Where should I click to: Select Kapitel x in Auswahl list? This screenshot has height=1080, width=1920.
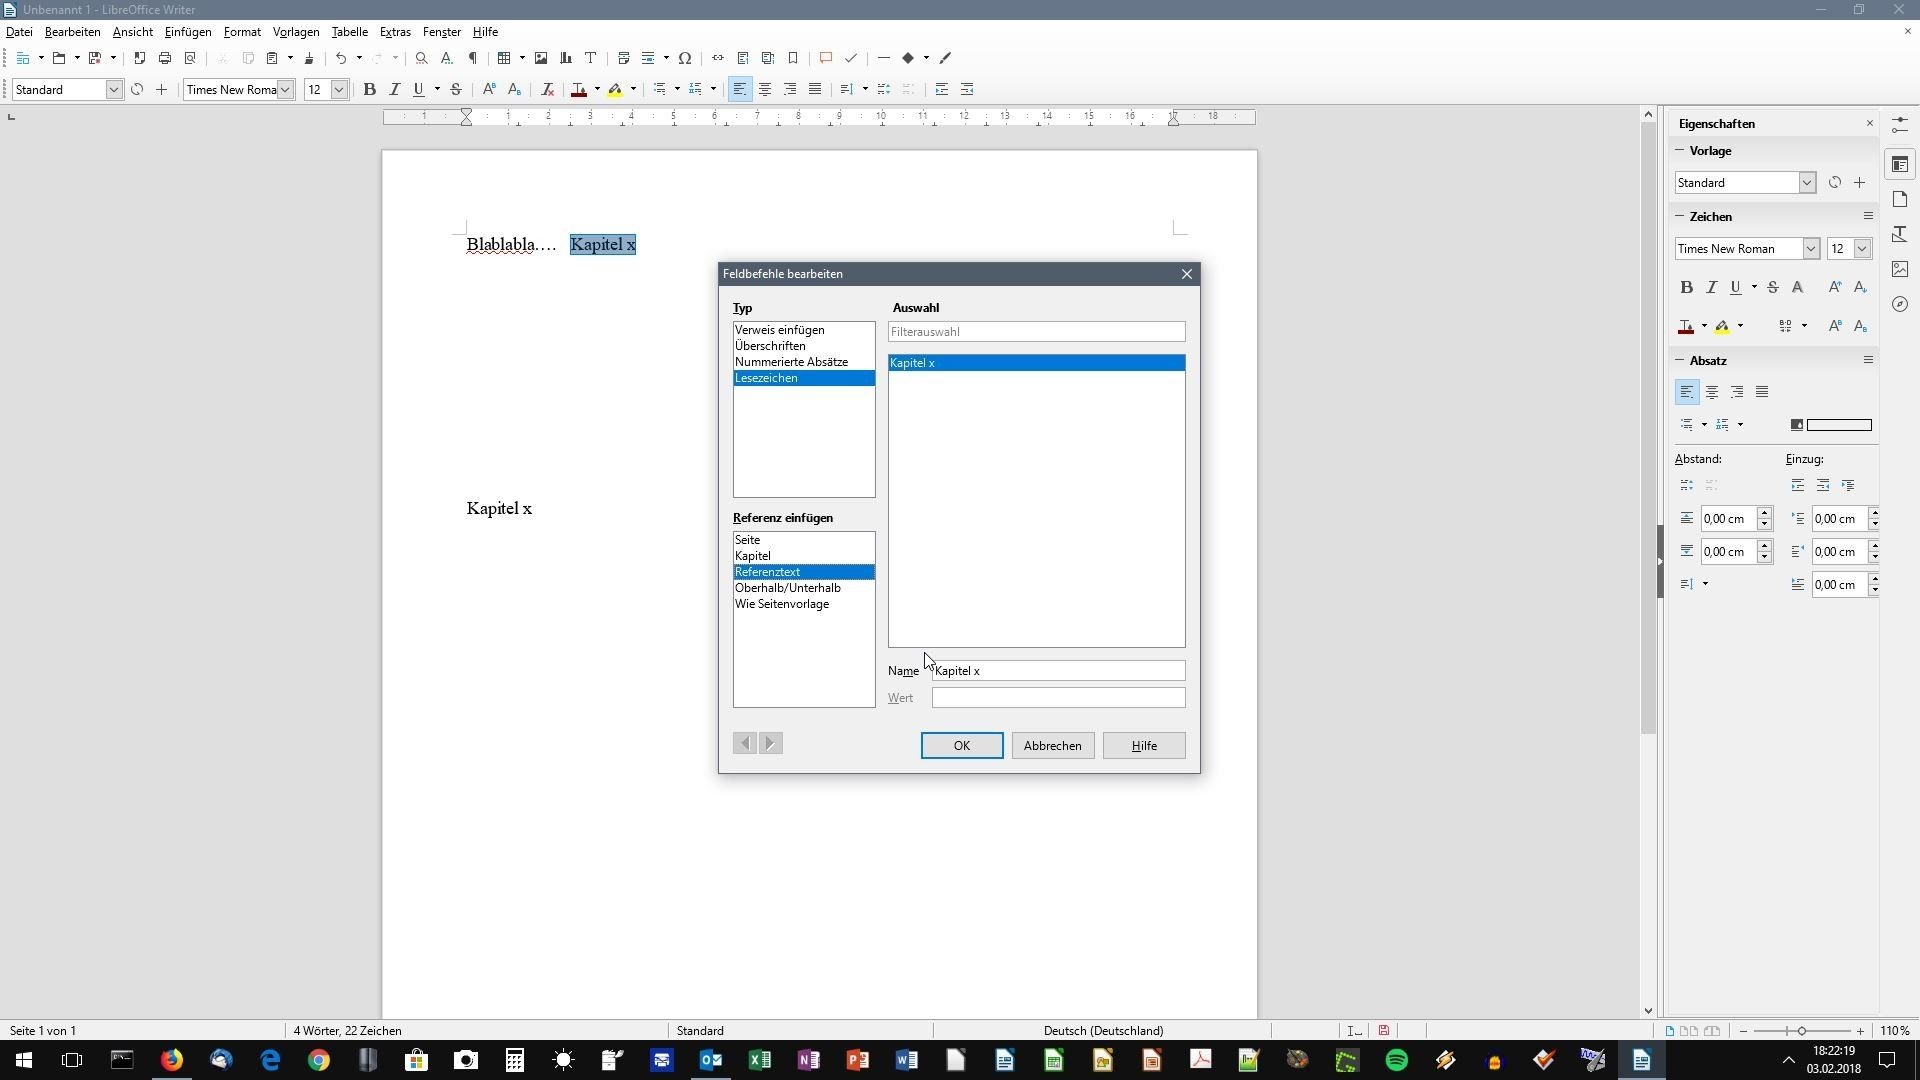pyautogui.click(x=1037, y=363)
